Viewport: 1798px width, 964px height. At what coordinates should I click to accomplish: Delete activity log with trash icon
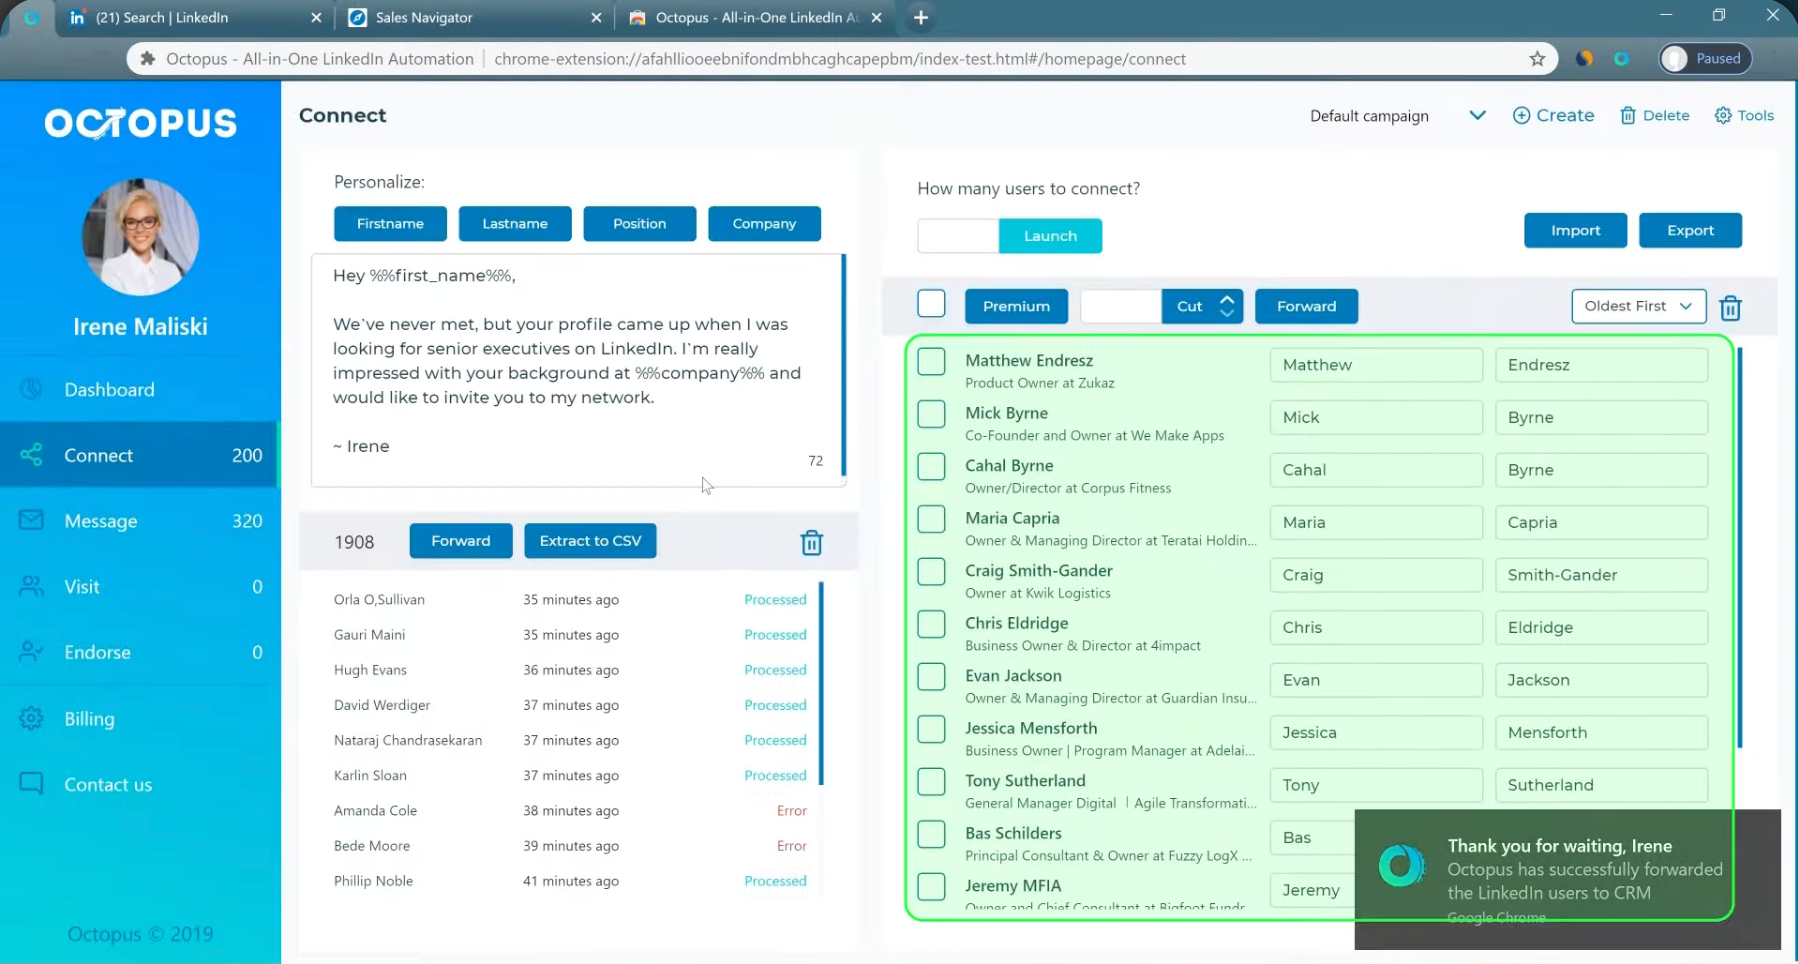[x=811, y=542]
